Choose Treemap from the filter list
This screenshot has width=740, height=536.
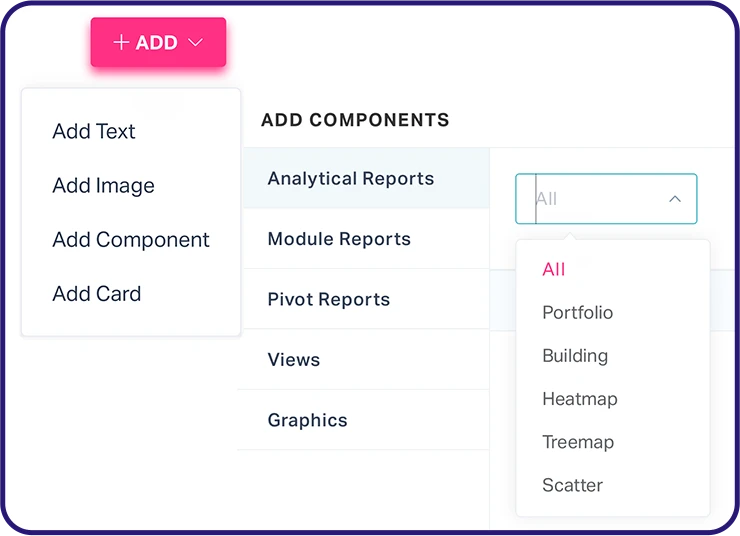tap(578, 442)
